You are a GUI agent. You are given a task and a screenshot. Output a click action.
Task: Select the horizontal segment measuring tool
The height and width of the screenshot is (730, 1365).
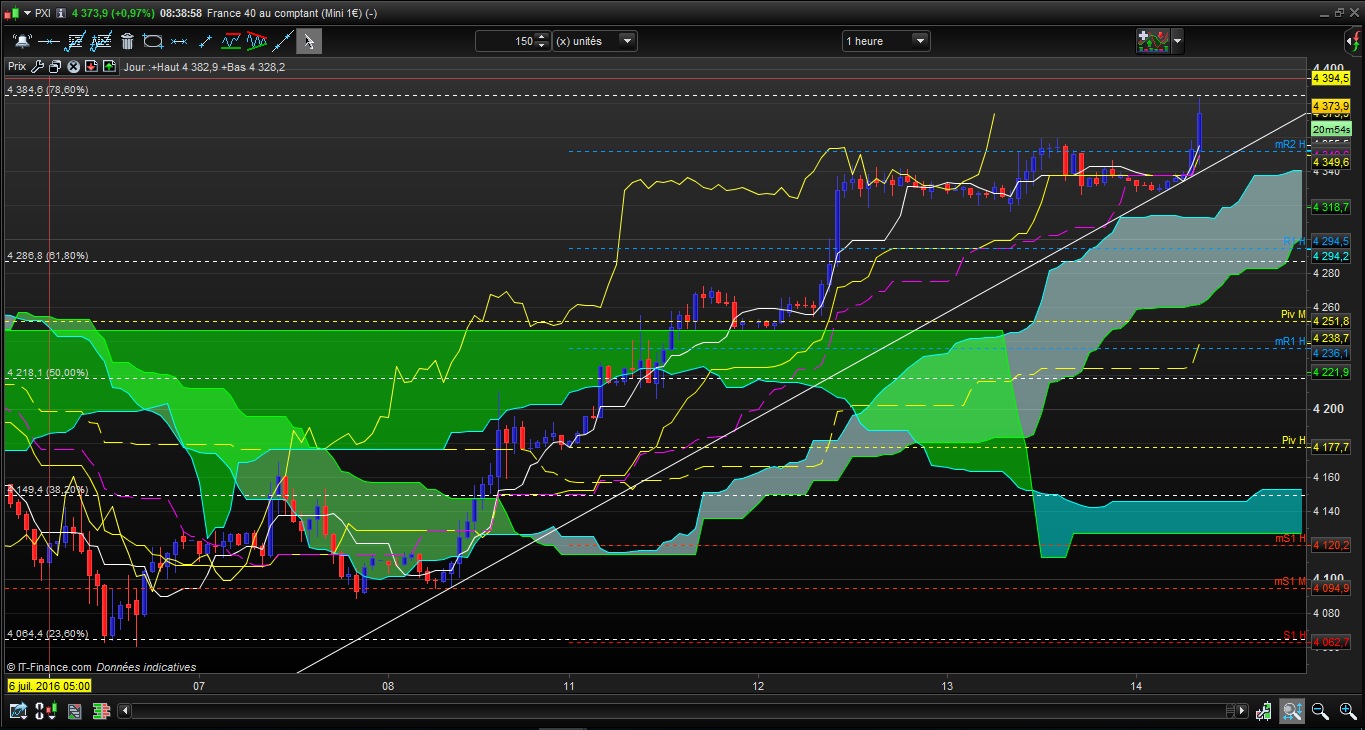[x=179, y=41]
